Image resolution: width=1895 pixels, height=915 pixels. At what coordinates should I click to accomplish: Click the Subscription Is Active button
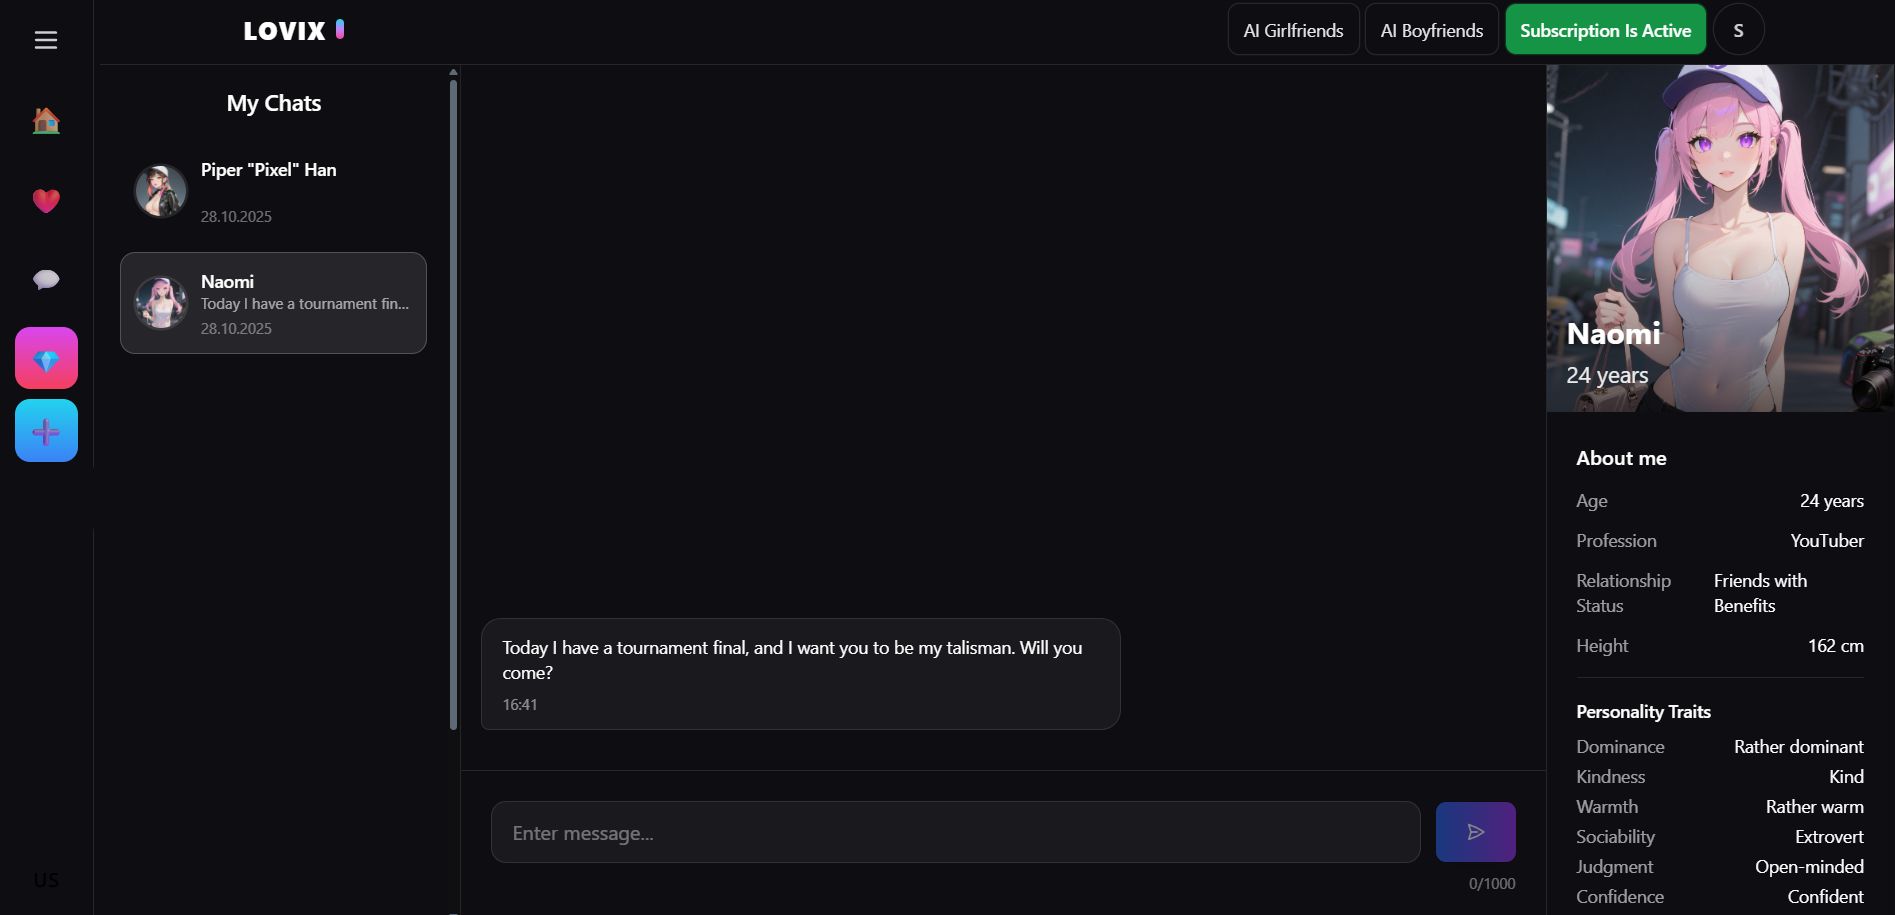point(1605,31)
